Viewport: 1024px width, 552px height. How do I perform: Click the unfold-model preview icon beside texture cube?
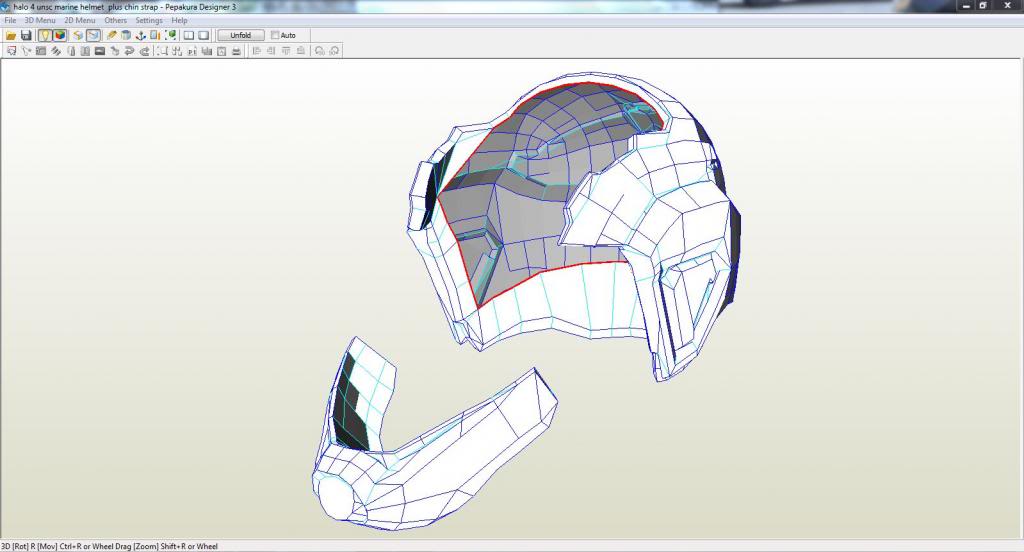point(78,35)
